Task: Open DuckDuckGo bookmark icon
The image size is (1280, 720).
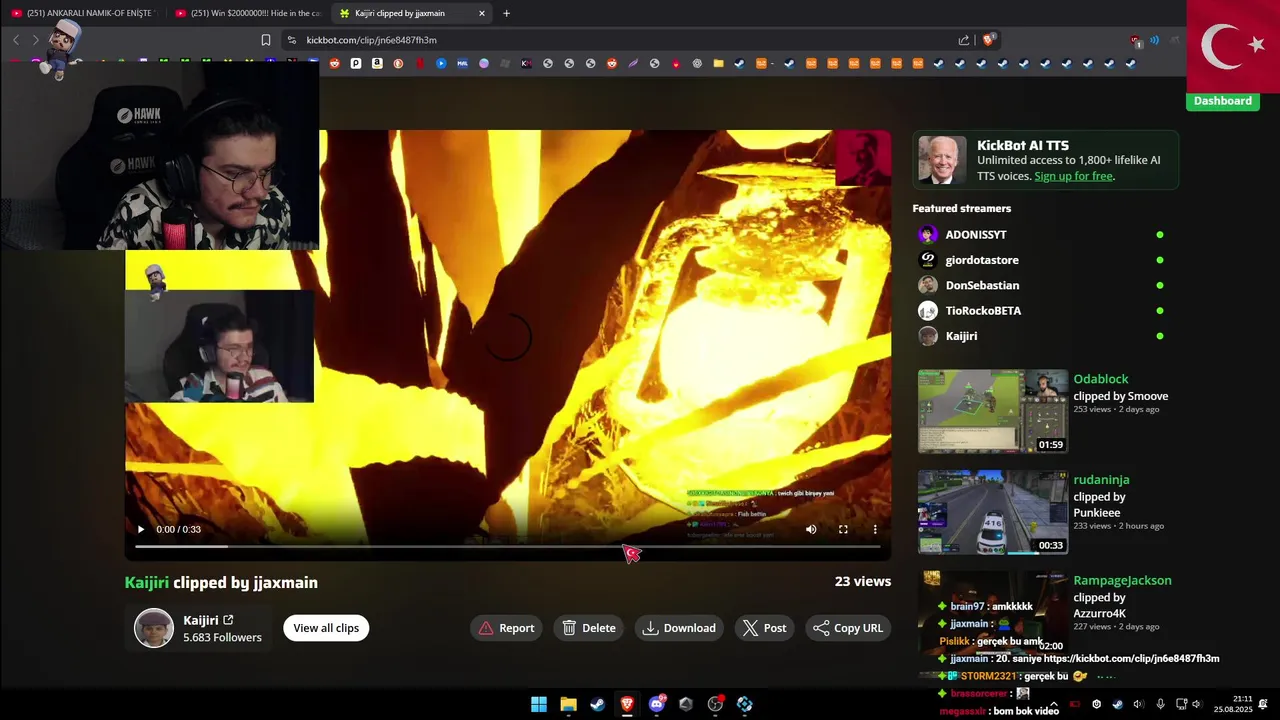Action: tap(398, 63)
